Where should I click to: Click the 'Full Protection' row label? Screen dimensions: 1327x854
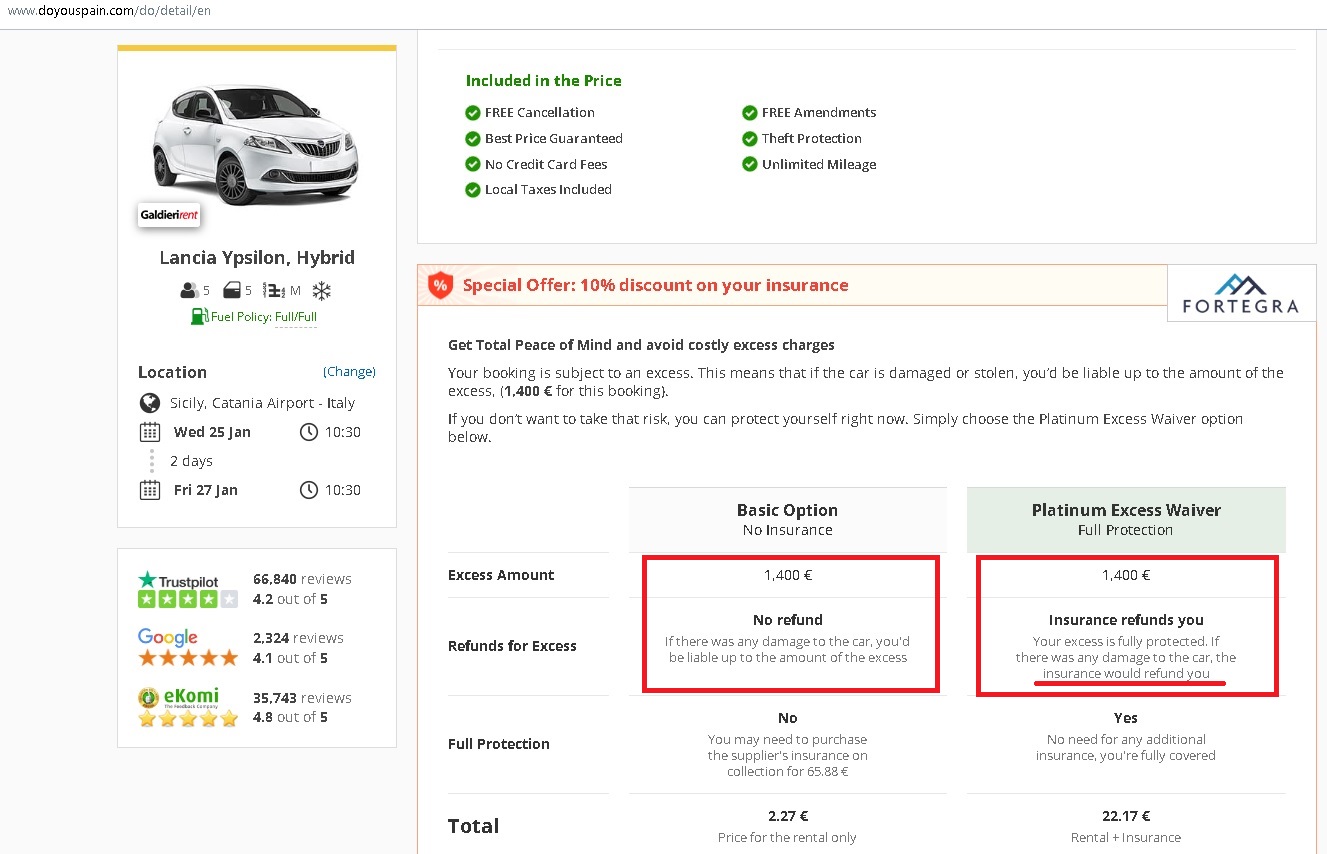[x=499, y=744]
